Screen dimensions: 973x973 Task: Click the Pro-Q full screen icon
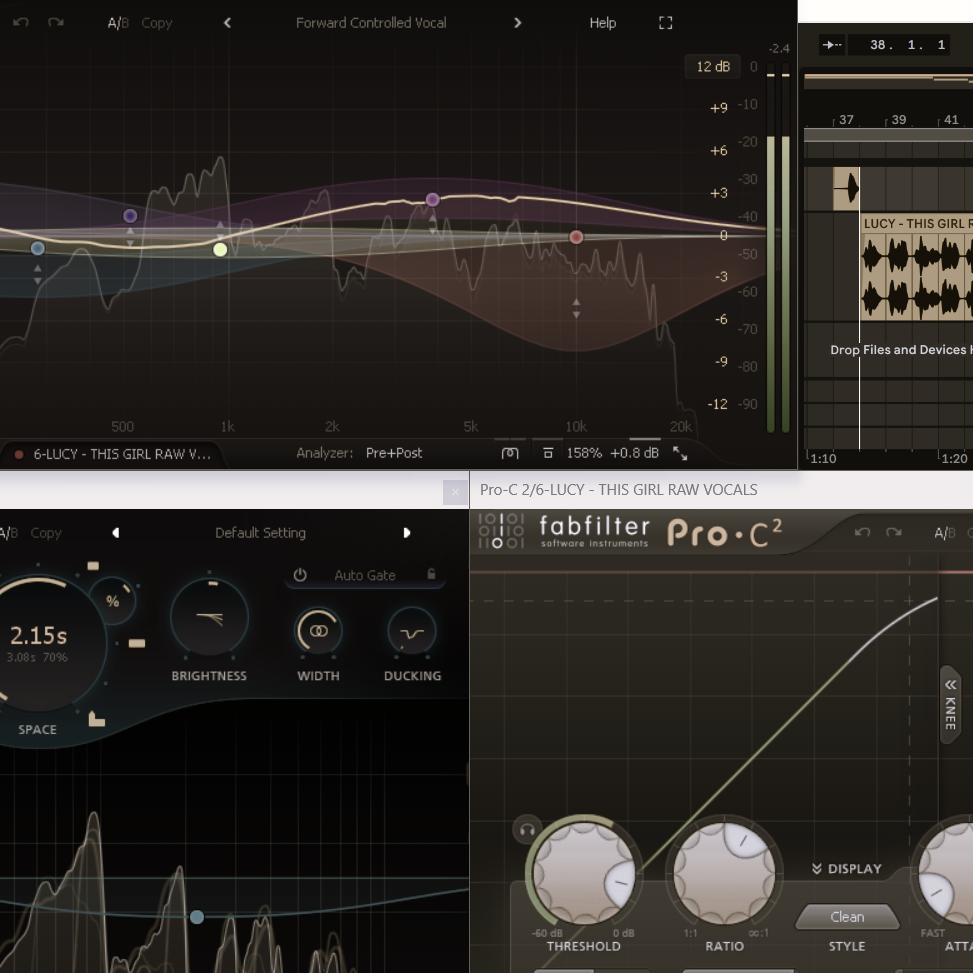(666, 23)
